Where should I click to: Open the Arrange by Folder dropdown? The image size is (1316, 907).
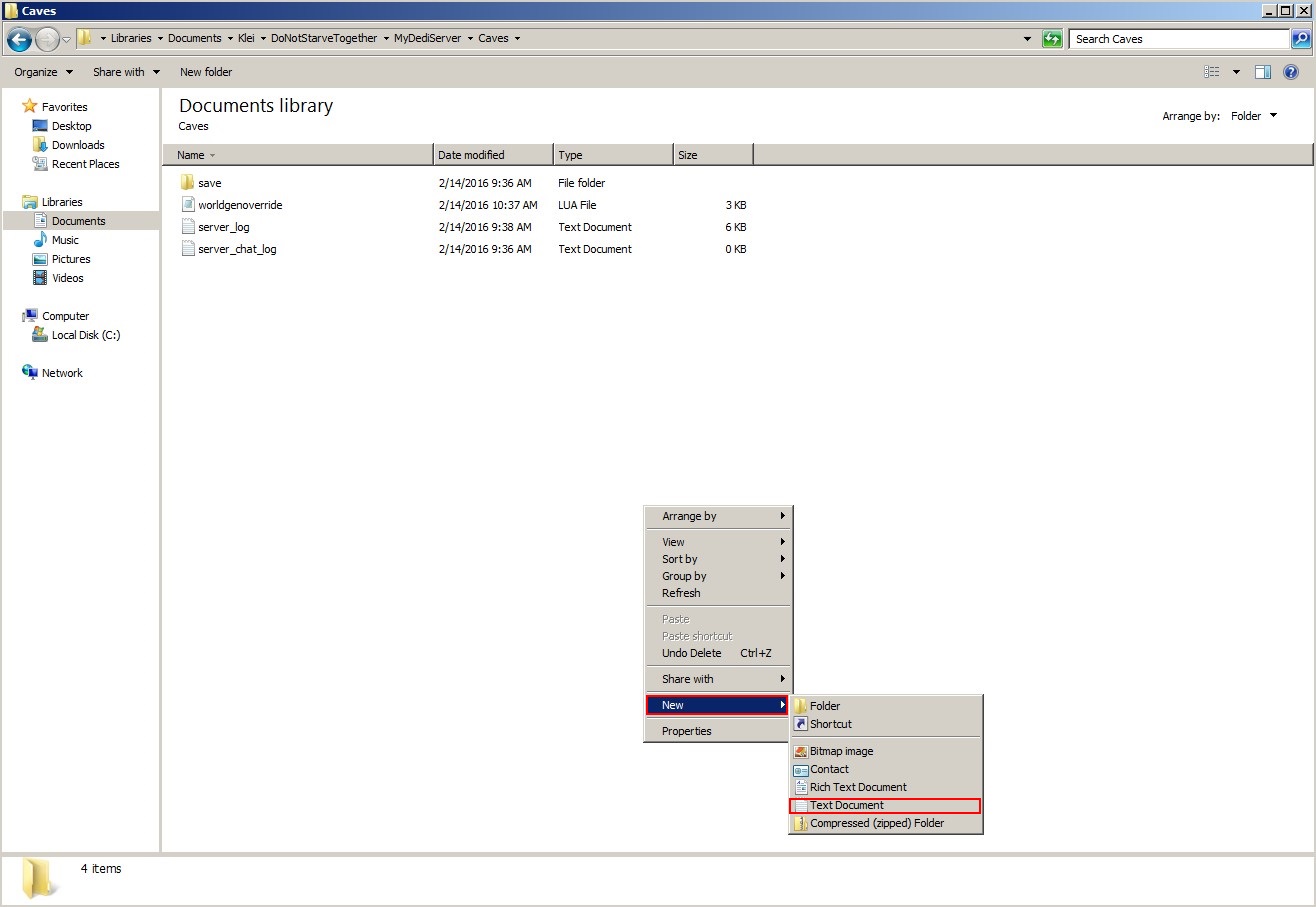pos(1254,116)
